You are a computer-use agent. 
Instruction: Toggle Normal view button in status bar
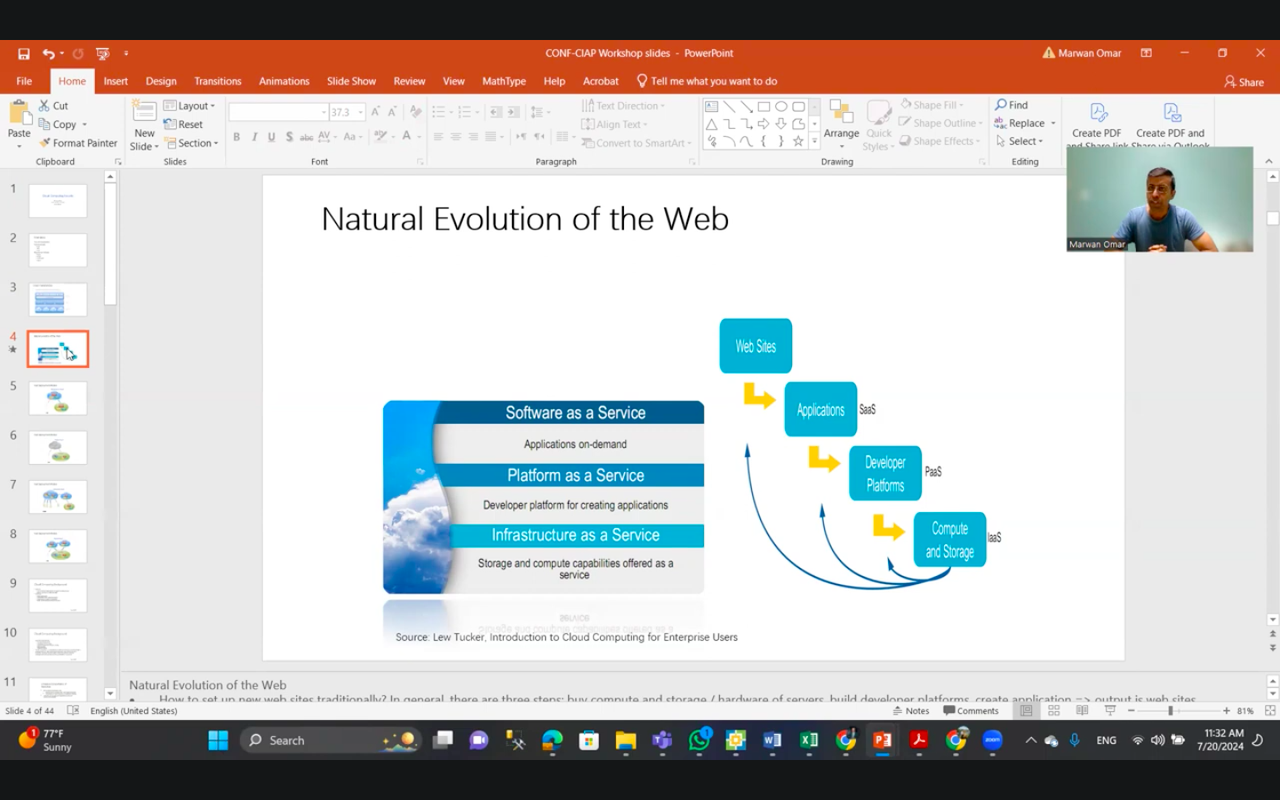(x=1026, y=711)
